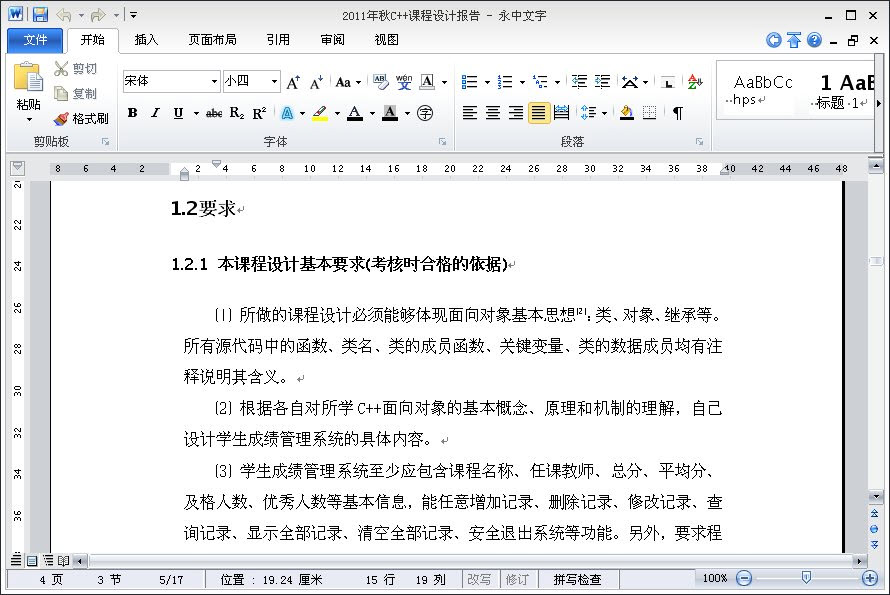
Task: Apply numbered list
Action: [x=505, y=82]
